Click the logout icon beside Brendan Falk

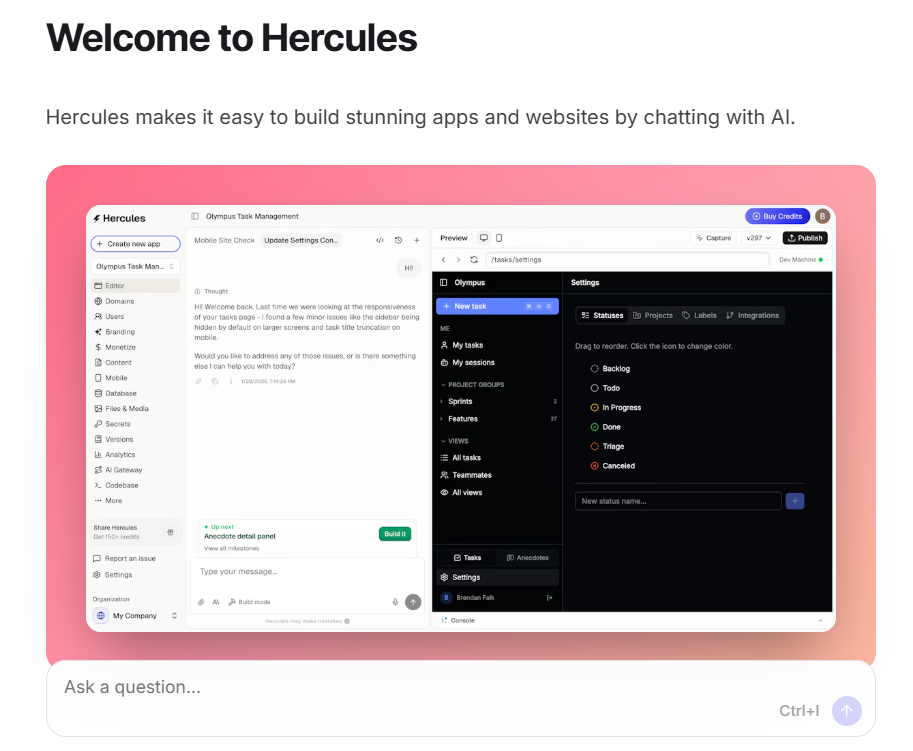pyautogui.click(x=549, y=597)
